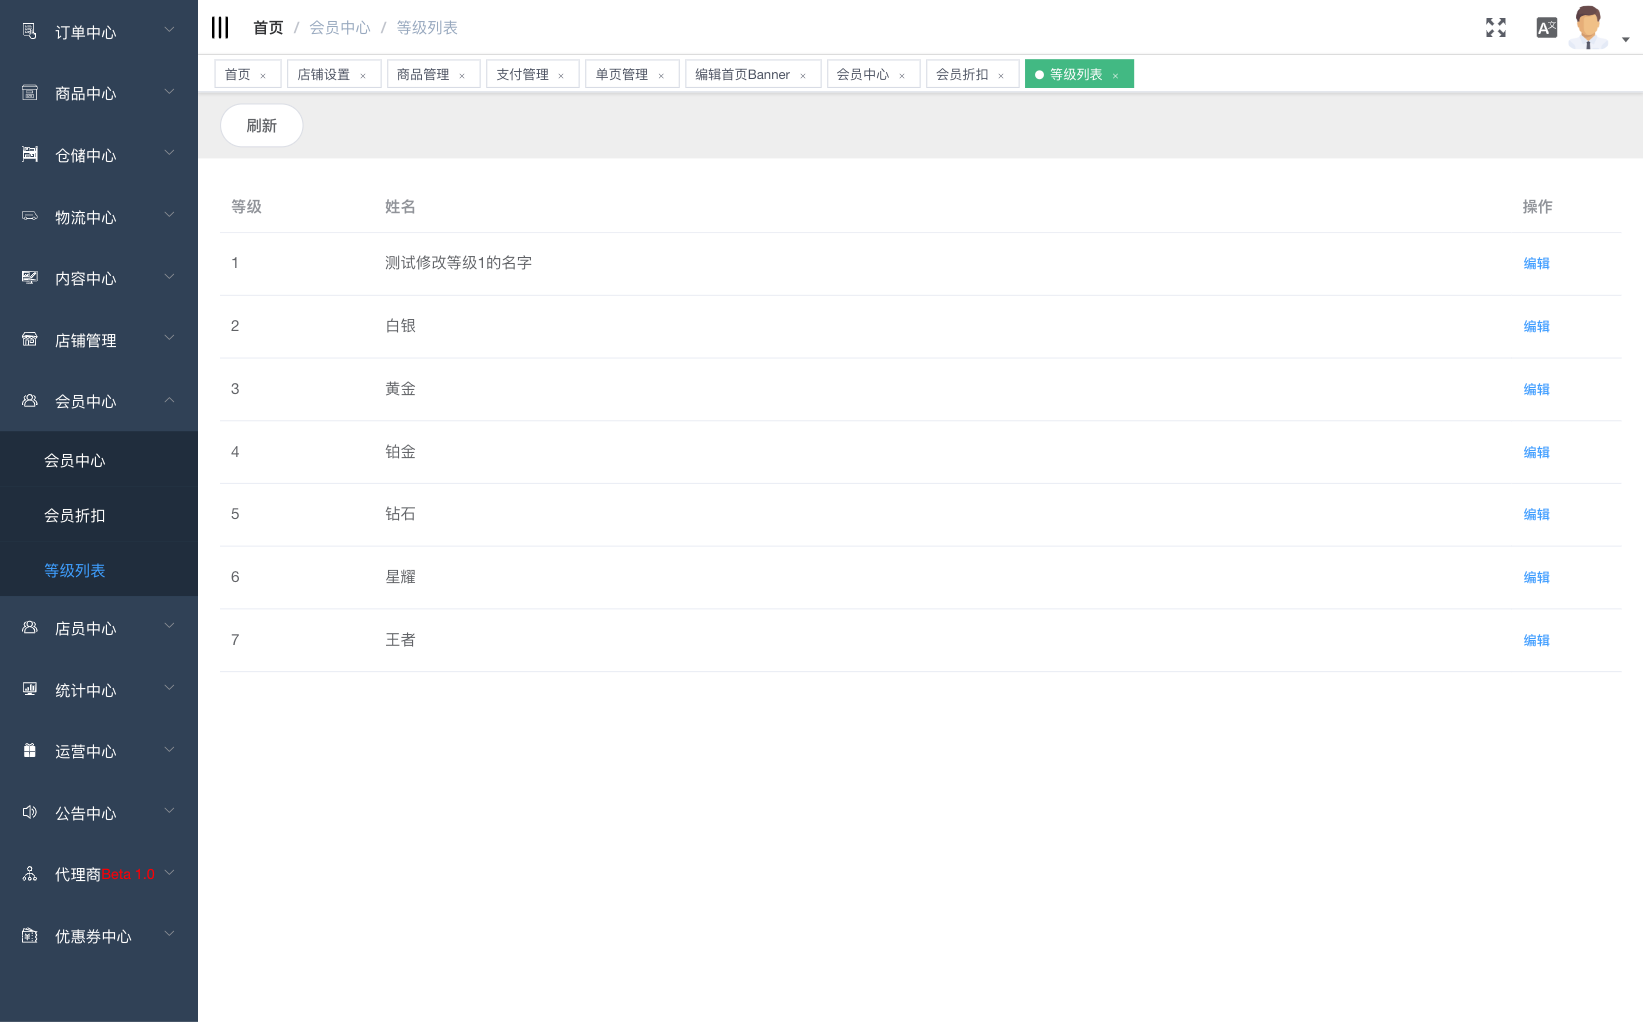Collapse sidebar with hamburger menu icon
The width and height of the screenshot is (1643, 1022).
coord(220,28)
